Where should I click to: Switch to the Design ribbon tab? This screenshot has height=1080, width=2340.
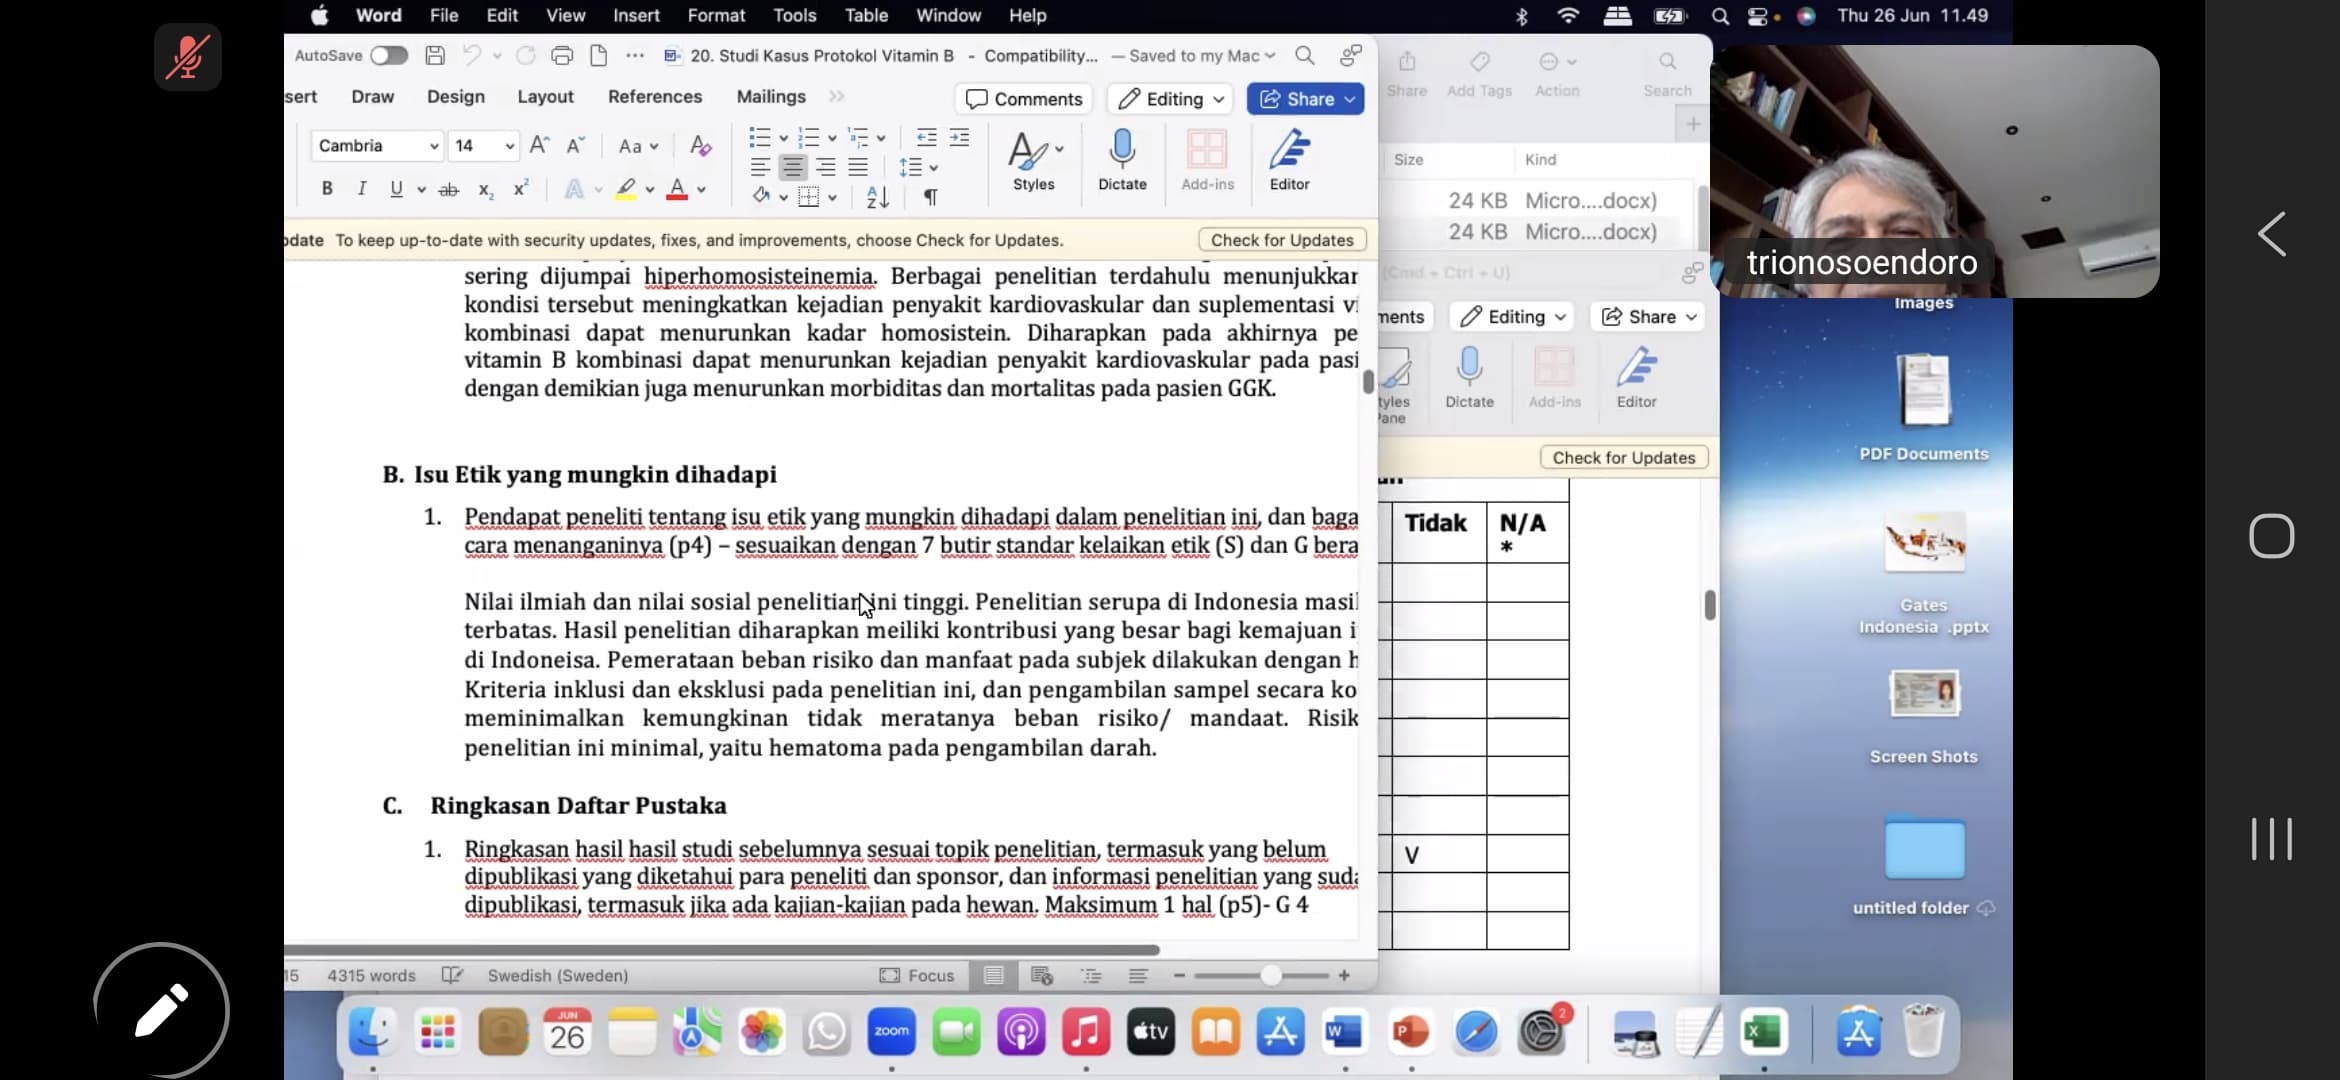pyautogui.click(x=456, y=96)
